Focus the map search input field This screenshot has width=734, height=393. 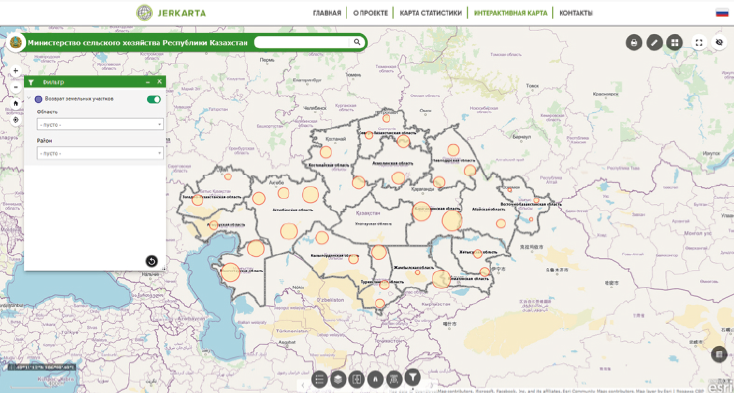point(302,42)
